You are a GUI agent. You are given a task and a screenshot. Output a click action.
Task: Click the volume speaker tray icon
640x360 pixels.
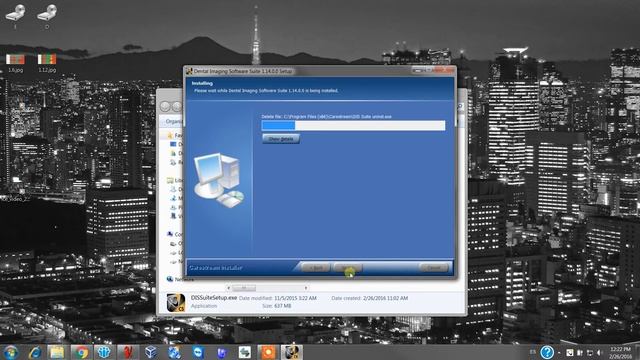600,352
